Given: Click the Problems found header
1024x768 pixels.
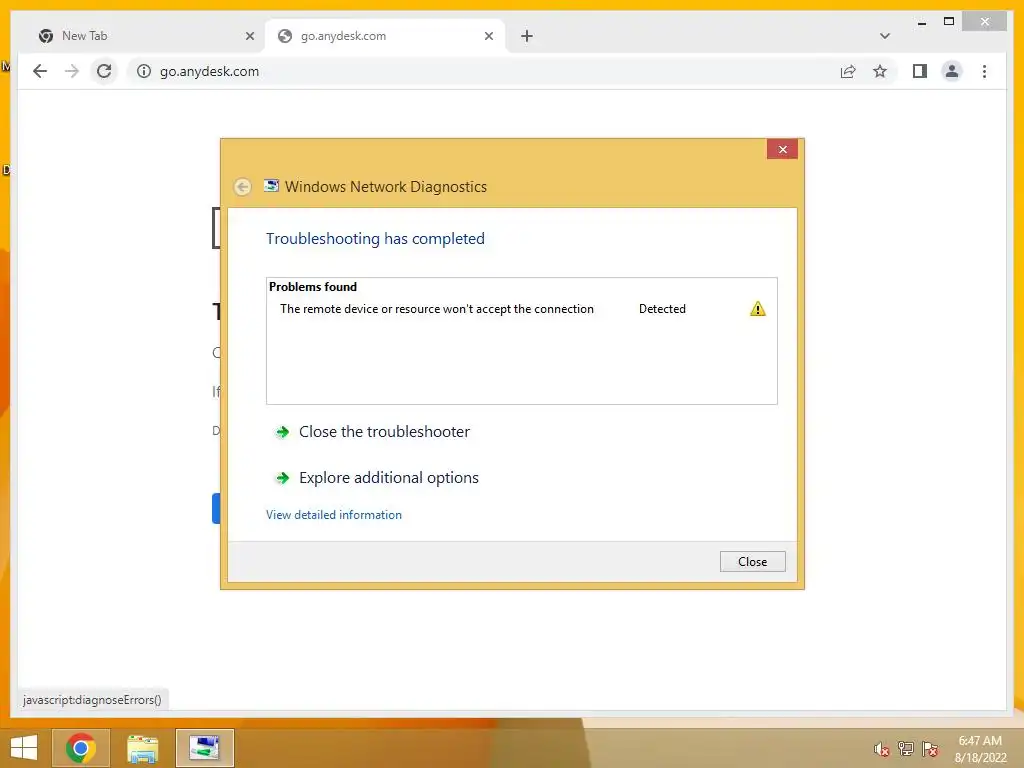Looking at the screenshot, I should point(313,287).
